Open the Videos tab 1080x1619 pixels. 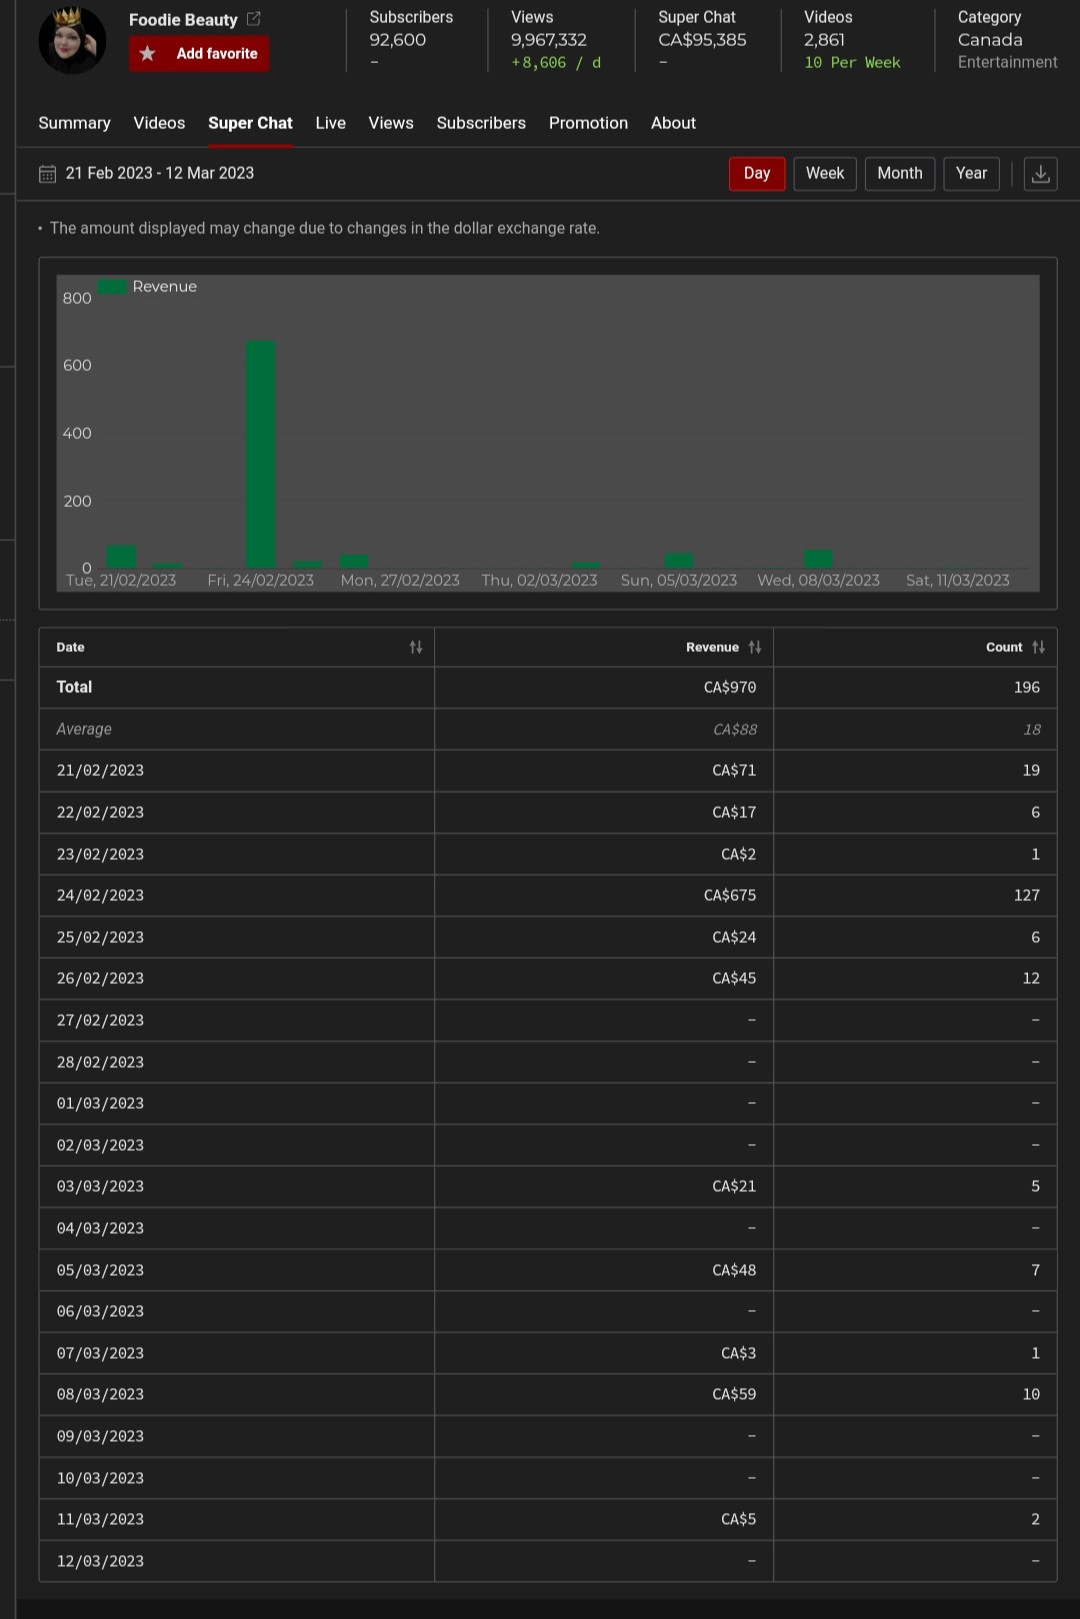coord(159,123)
